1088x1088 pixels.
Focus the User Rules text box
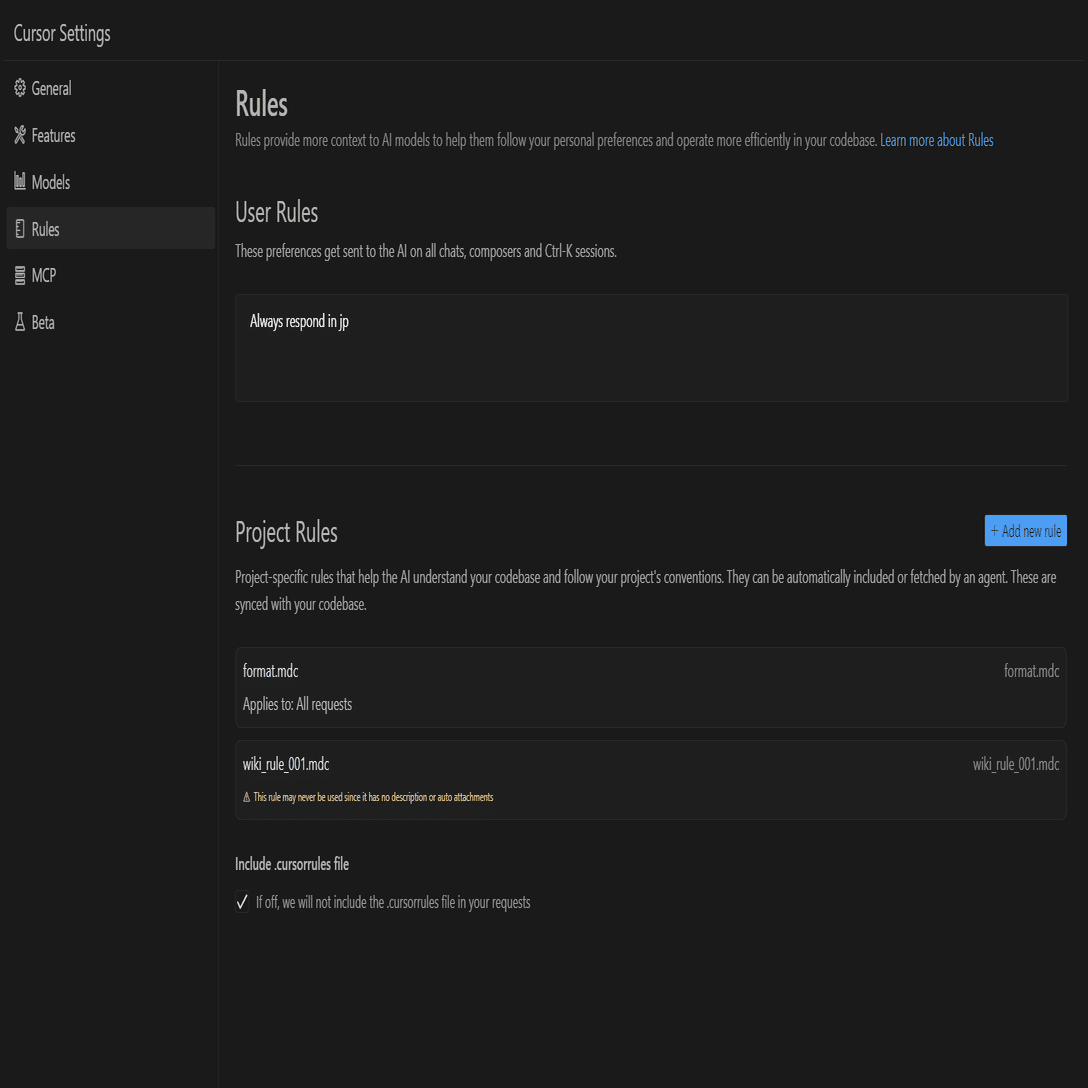[651, 348]
